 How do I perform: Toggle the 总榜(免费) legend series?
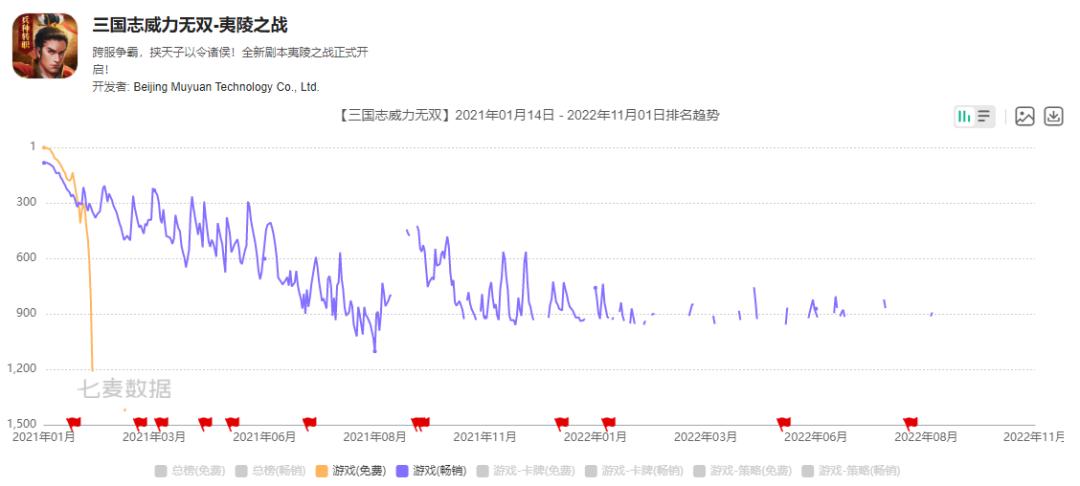pos(190,471)
